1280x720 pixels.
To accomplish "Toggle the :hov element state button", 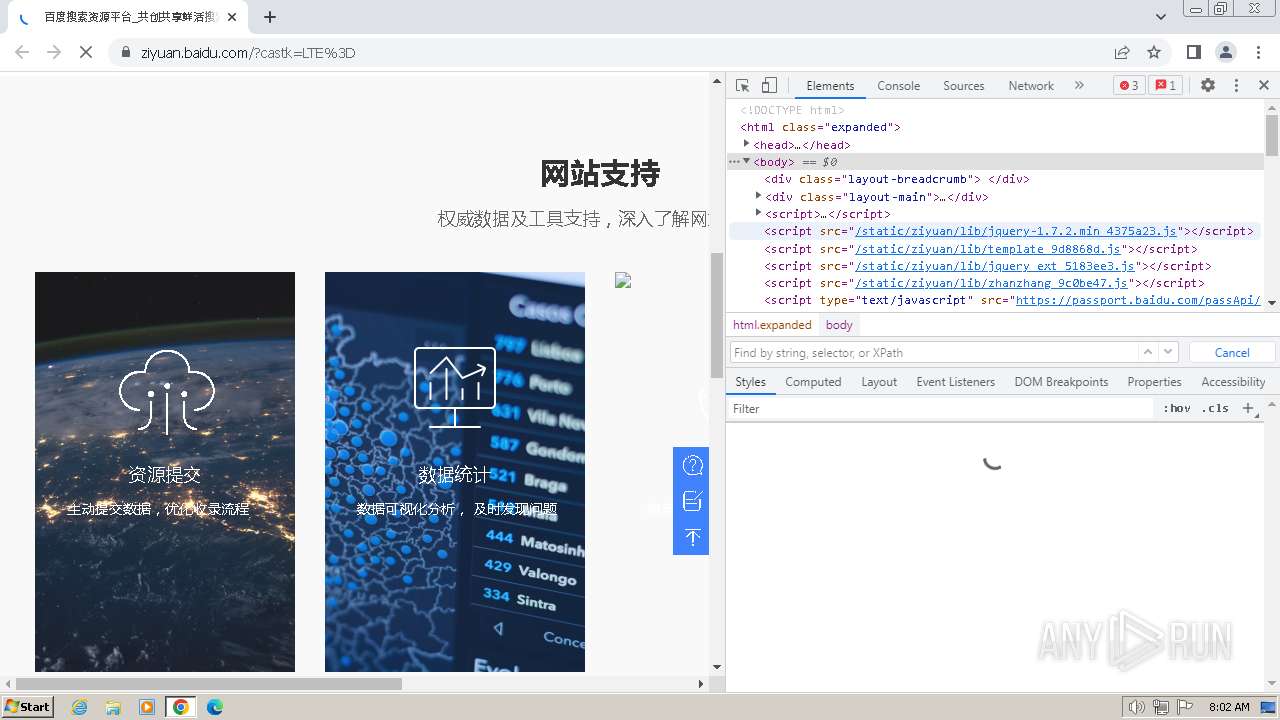I will (x=1177, y=409).
